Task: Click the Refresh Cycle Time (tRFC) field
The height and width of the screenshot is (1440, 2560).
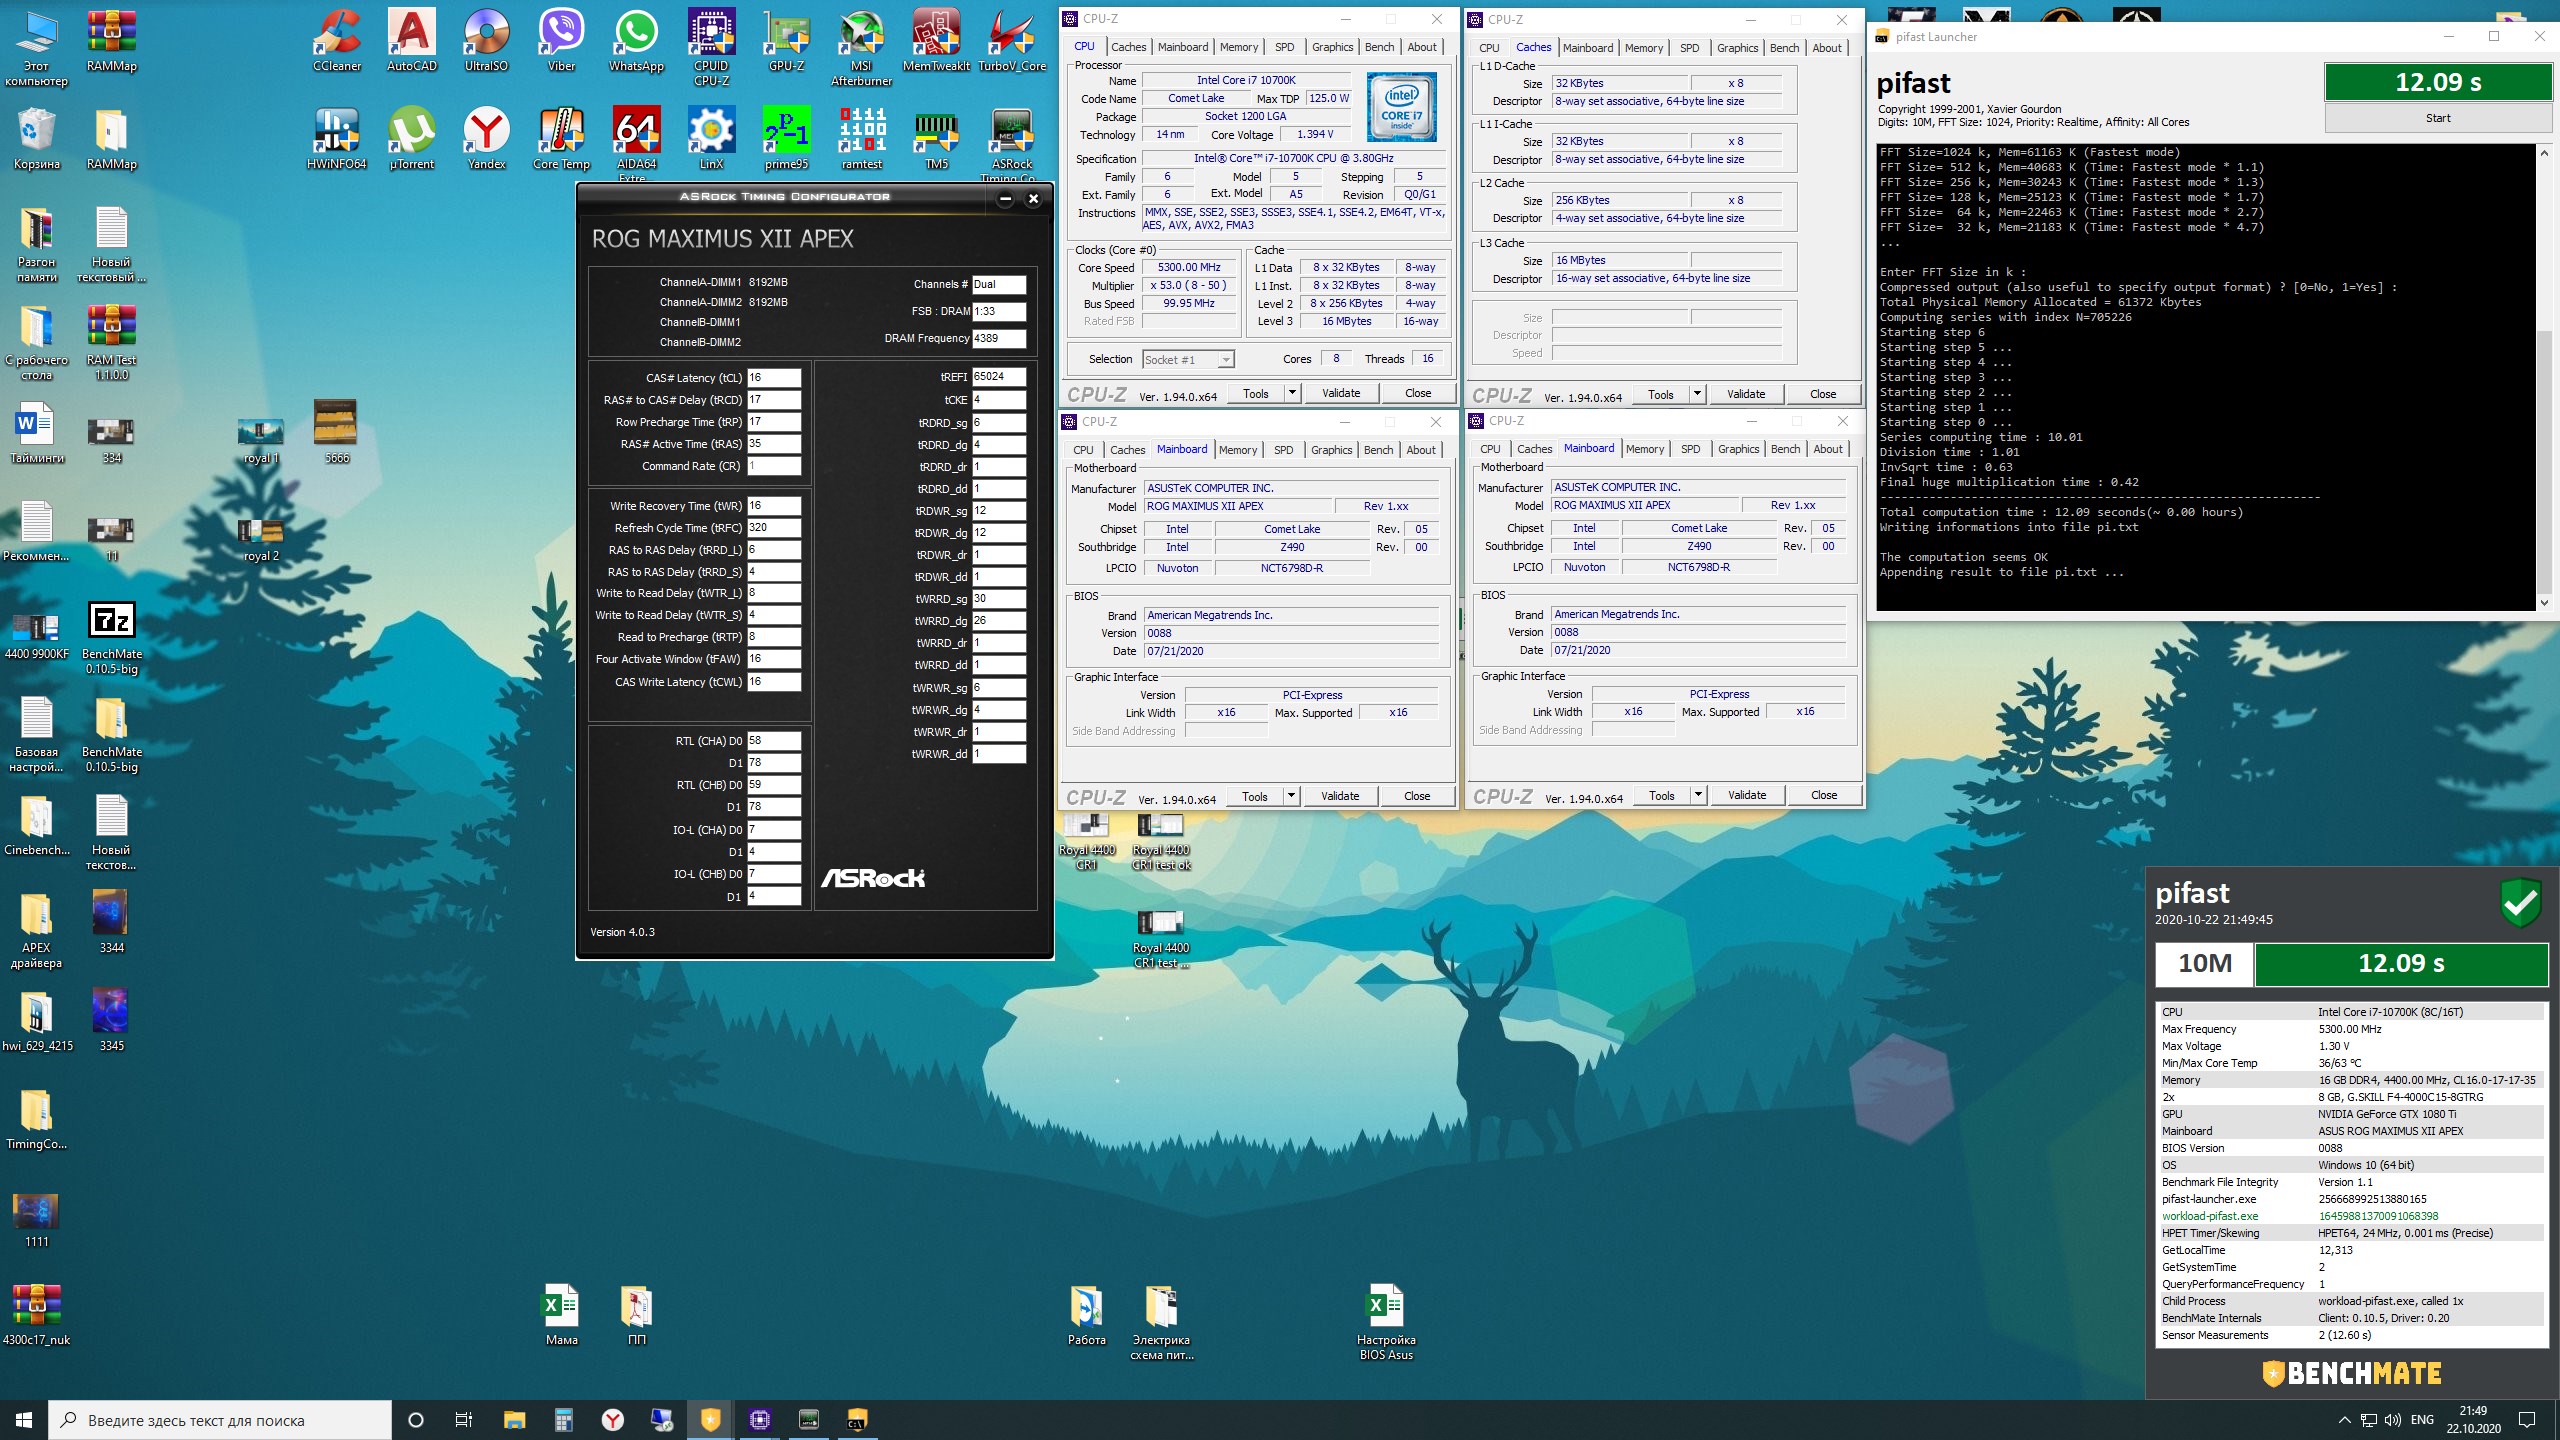Action: [x=774, y=528]
